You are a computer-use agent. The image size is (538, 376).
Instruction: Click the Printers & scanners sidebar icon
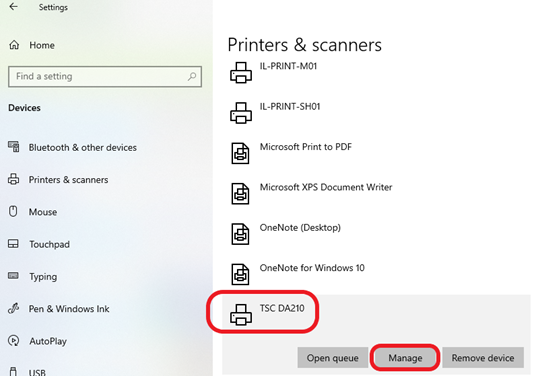click(14, 179)
